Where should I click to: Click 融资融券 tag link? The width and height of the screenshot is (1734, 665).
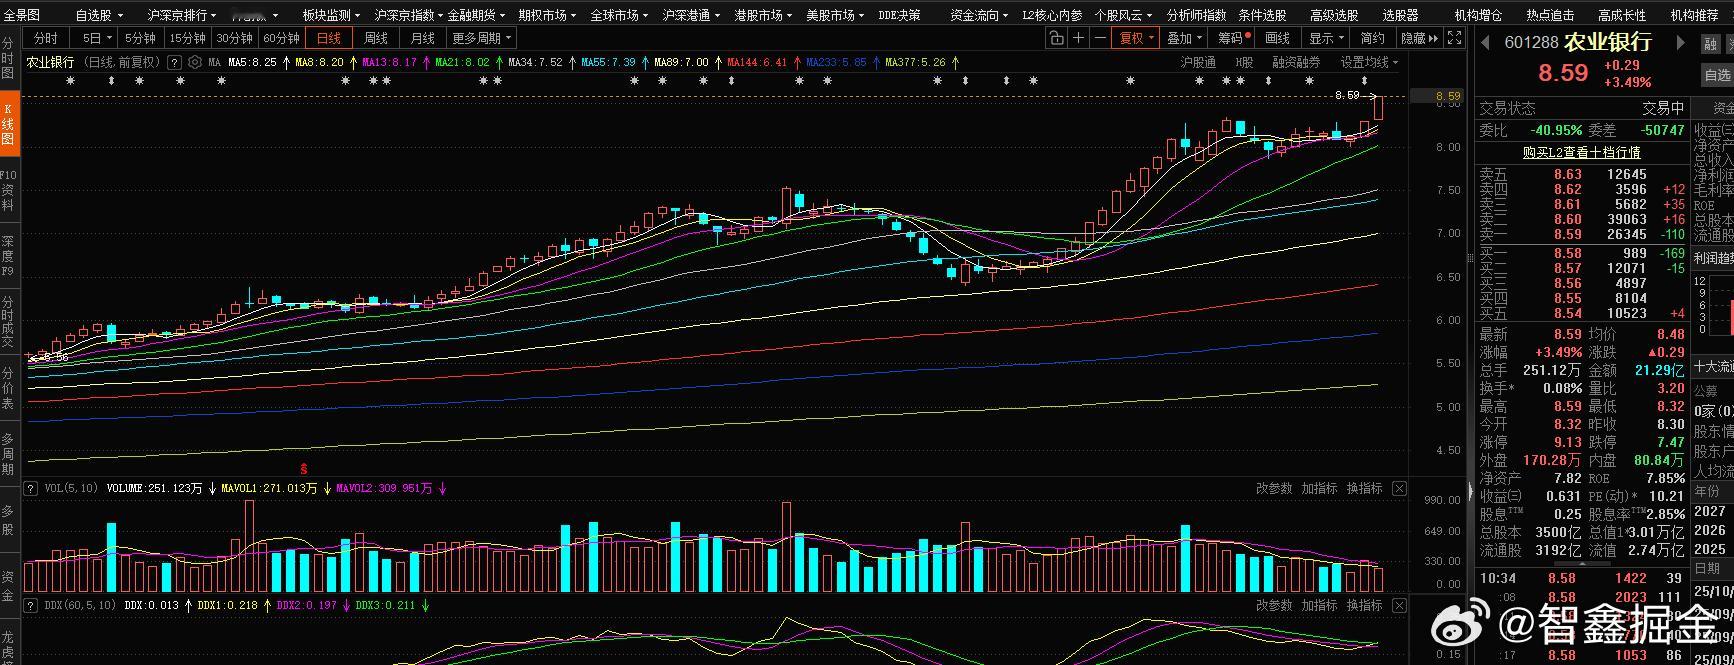coord(1296,62)
